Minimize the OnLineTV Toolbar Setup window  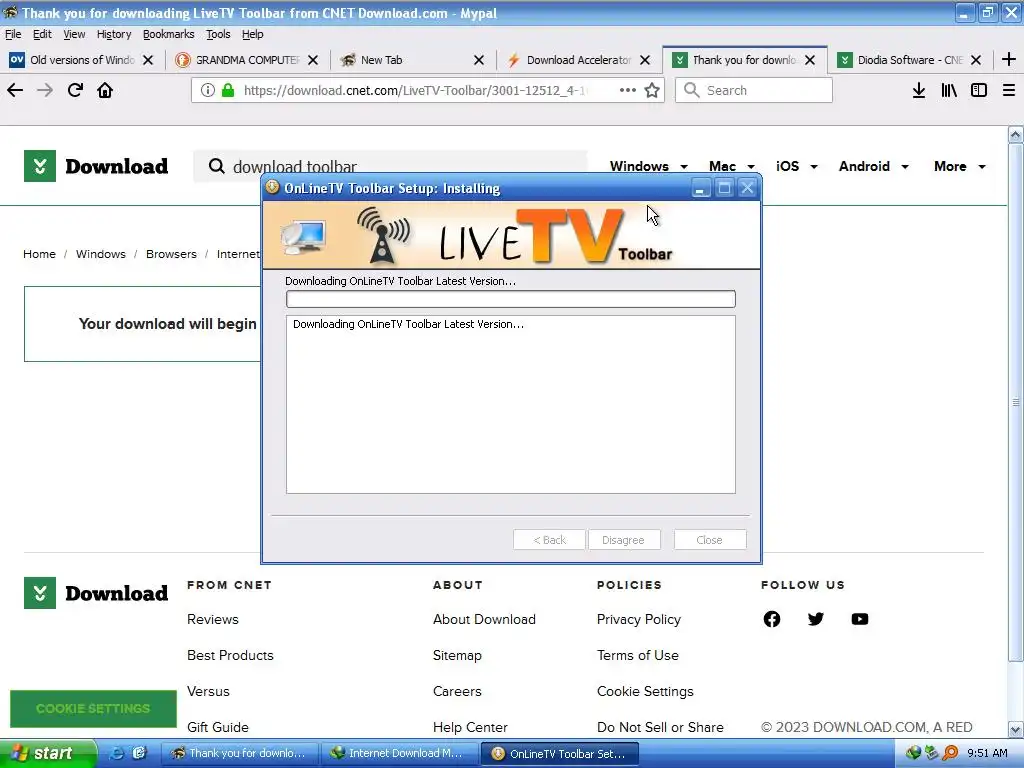[700, 189]
